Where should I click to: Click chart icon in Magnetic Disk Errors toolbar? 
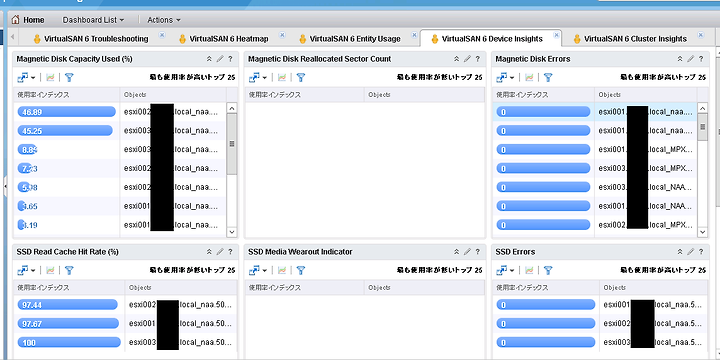tap(529, 77)
